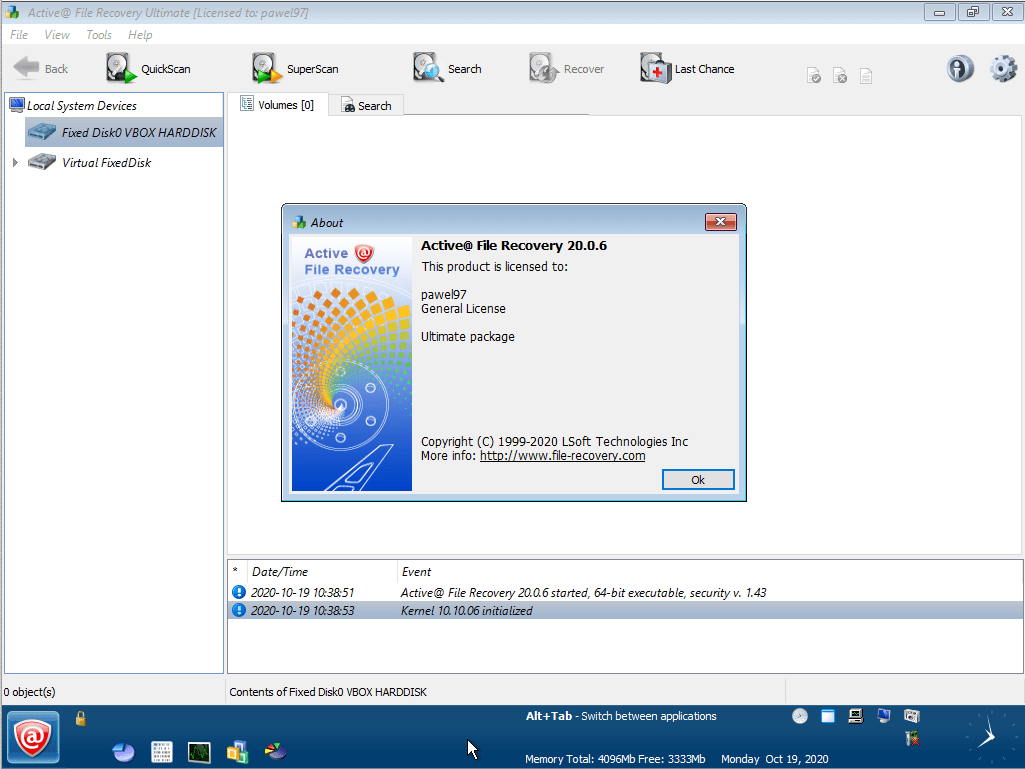Open the Last Chance recovery tool
This screenshot has width=1025, height=769.
(687, 69)
